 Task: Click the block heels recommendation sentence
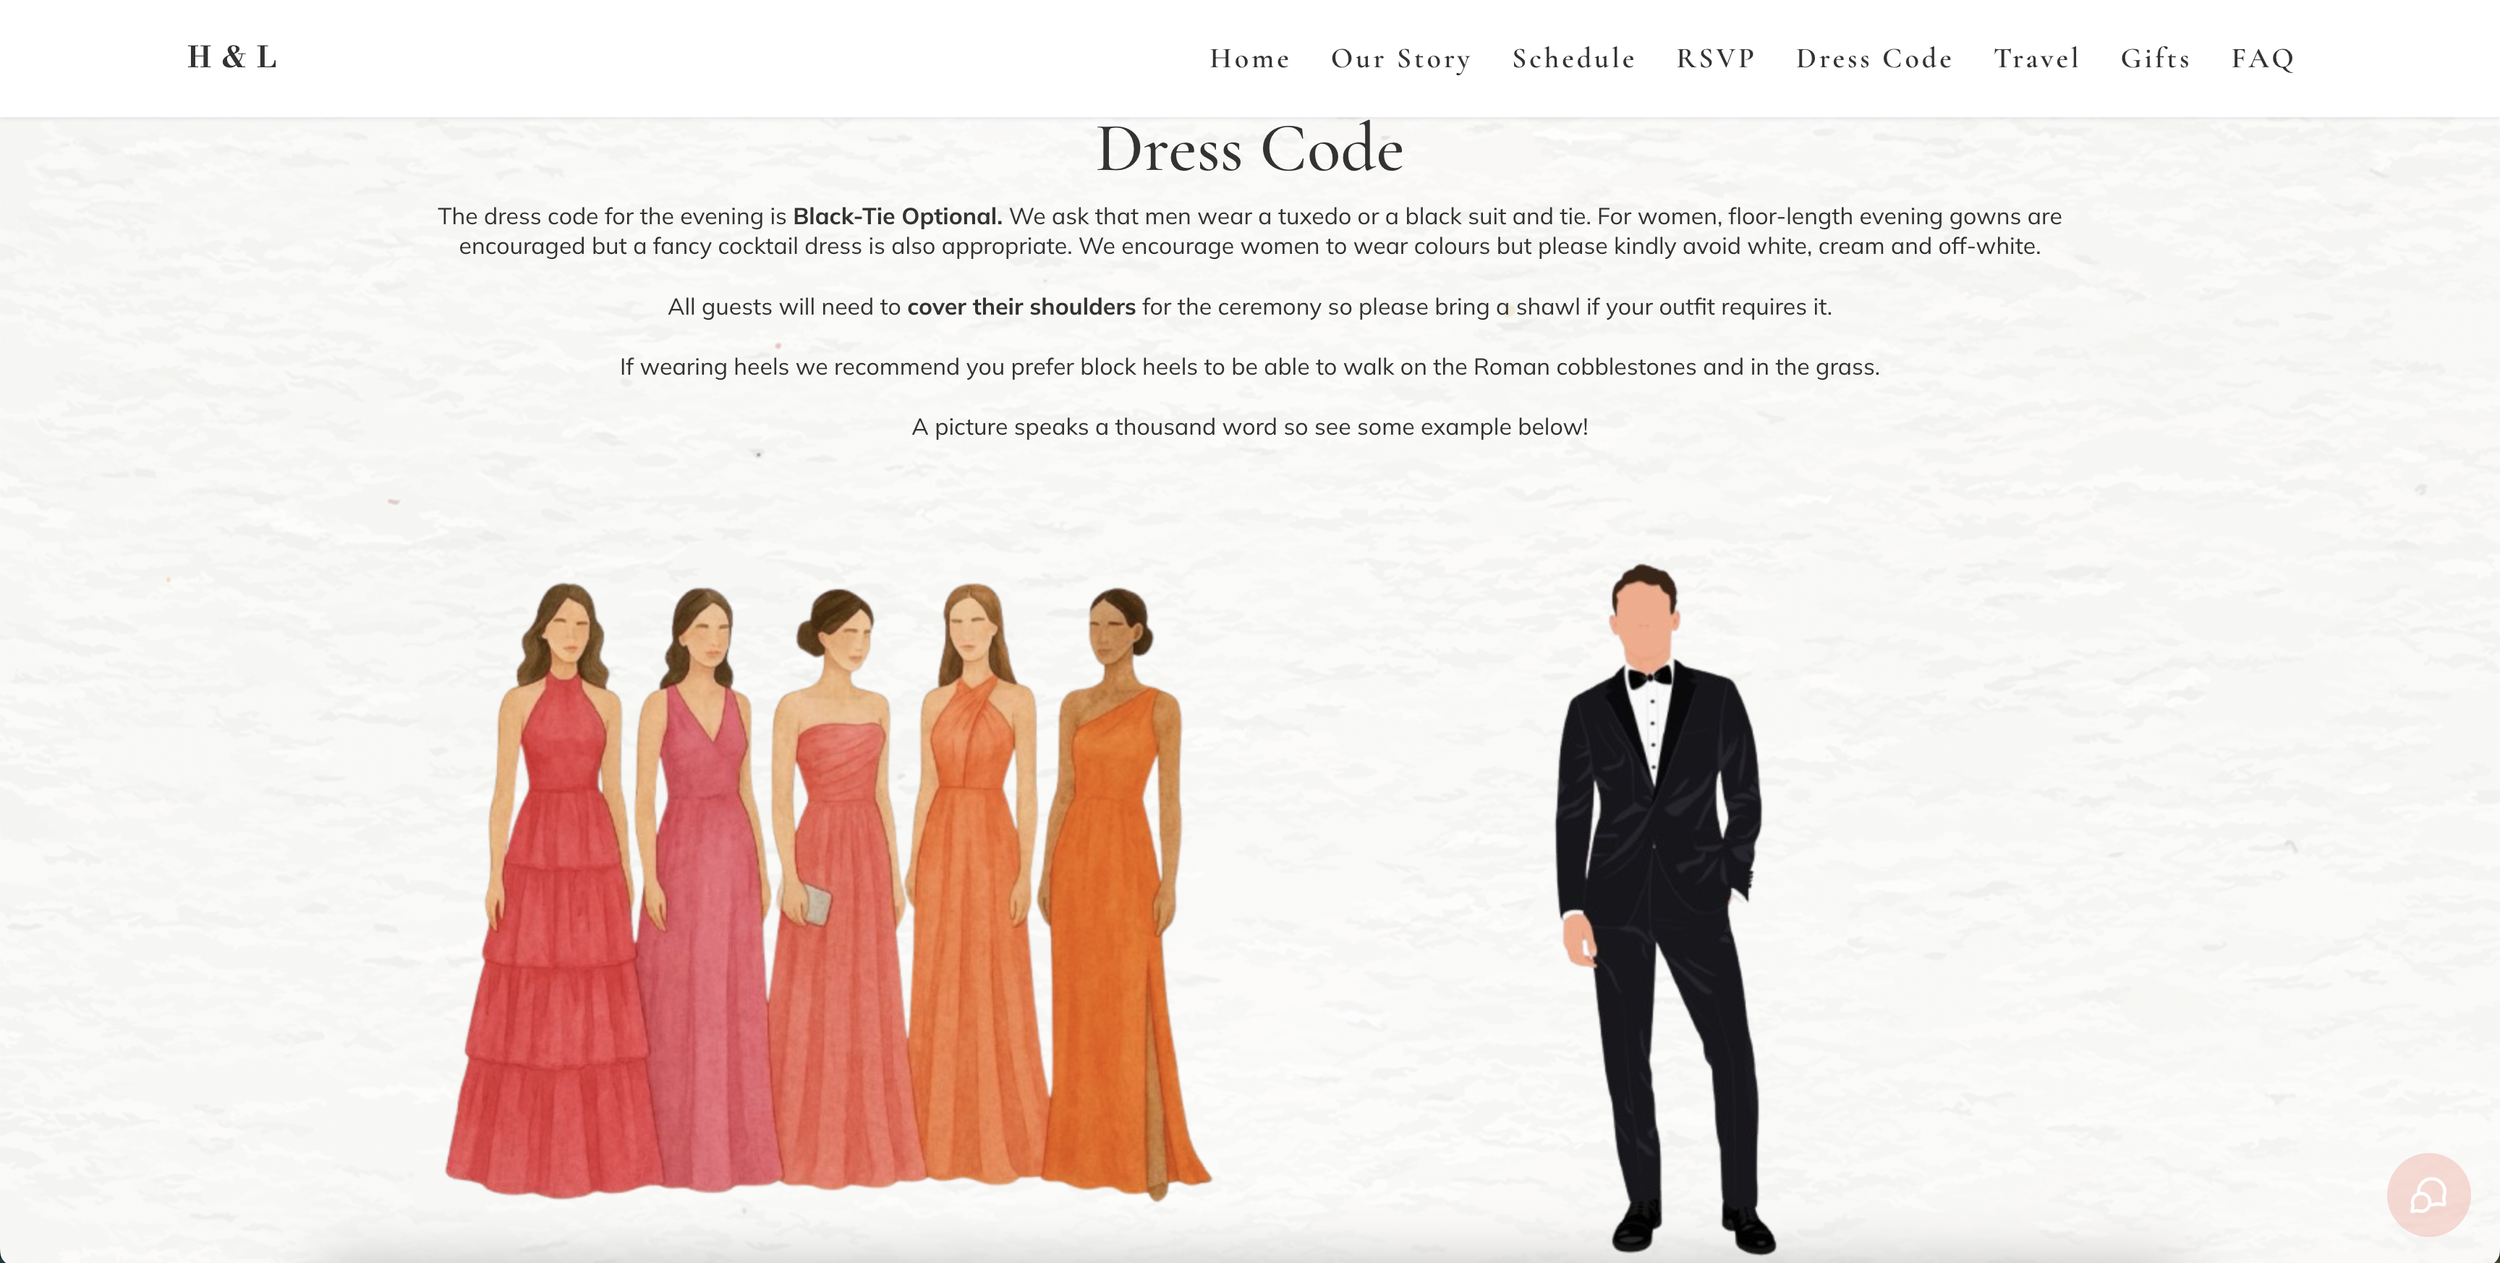[x=1249, y=367]
